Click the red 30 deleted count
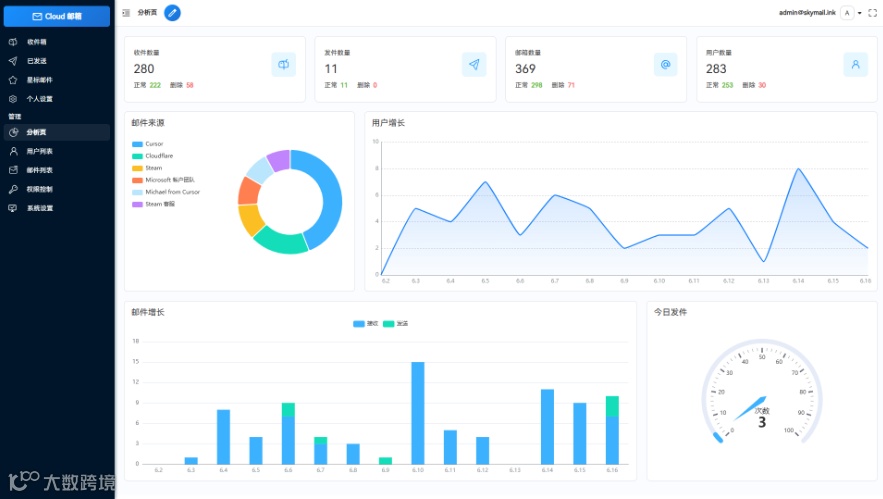883x499 pixels. click(x=762, y=85)
